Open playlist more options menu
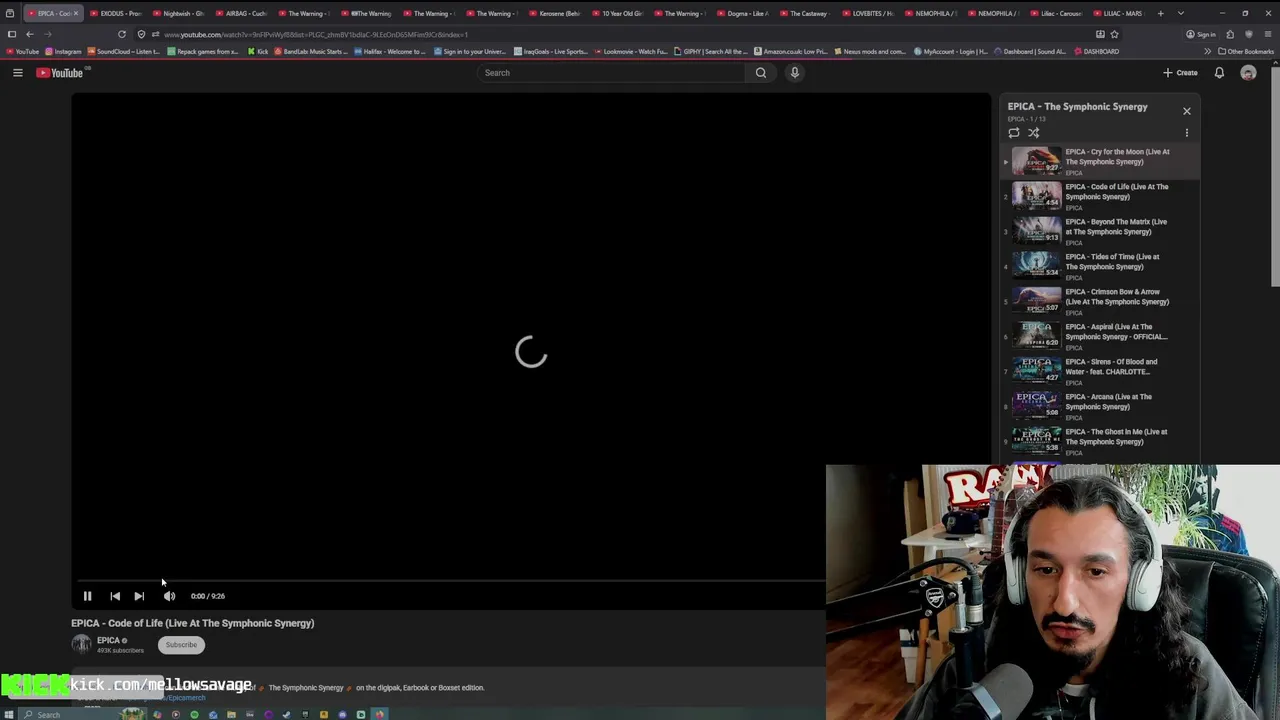The width and height of the screenshot is (1280, 720). 1187,132
